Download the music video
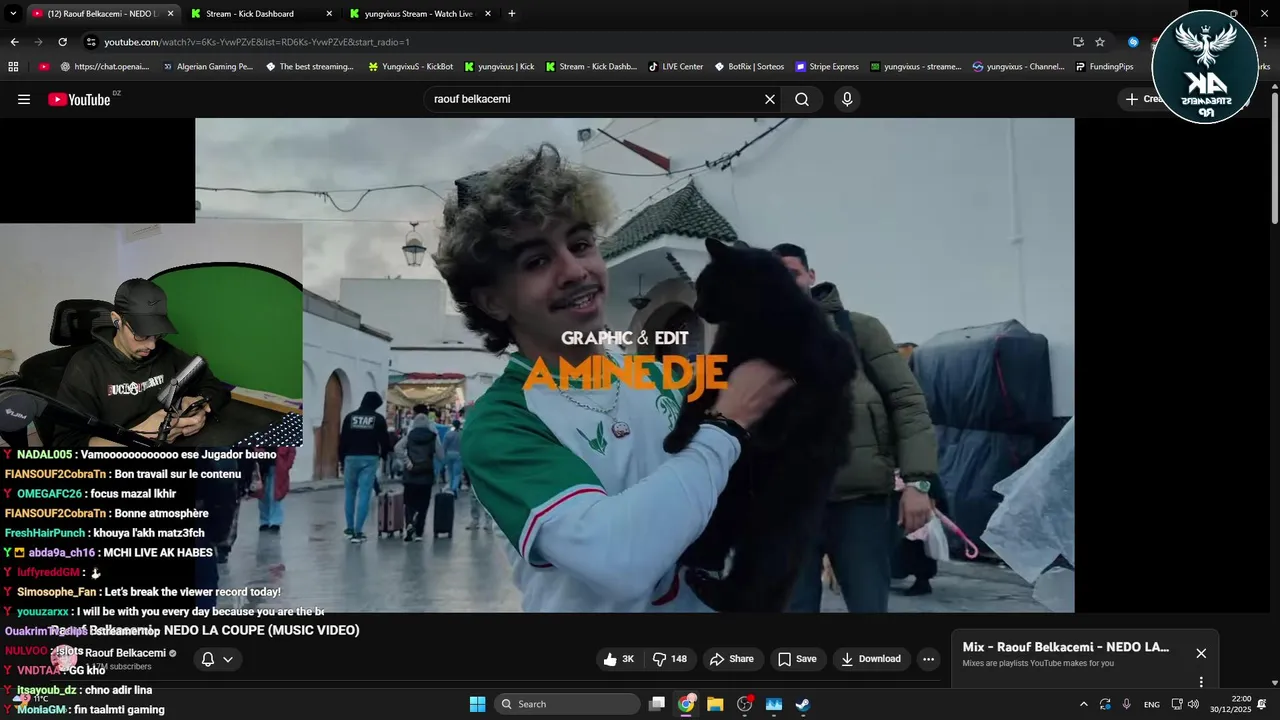The image size is (1280, 720). pyautogui.click(x=871, y=659)
